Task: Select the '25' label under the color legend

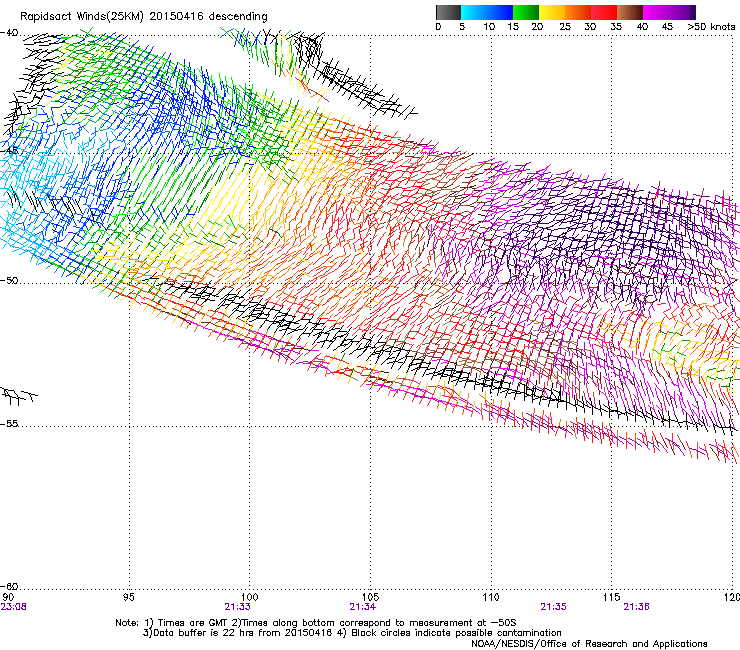Action: pyautogui.click(x=565, y=27)
